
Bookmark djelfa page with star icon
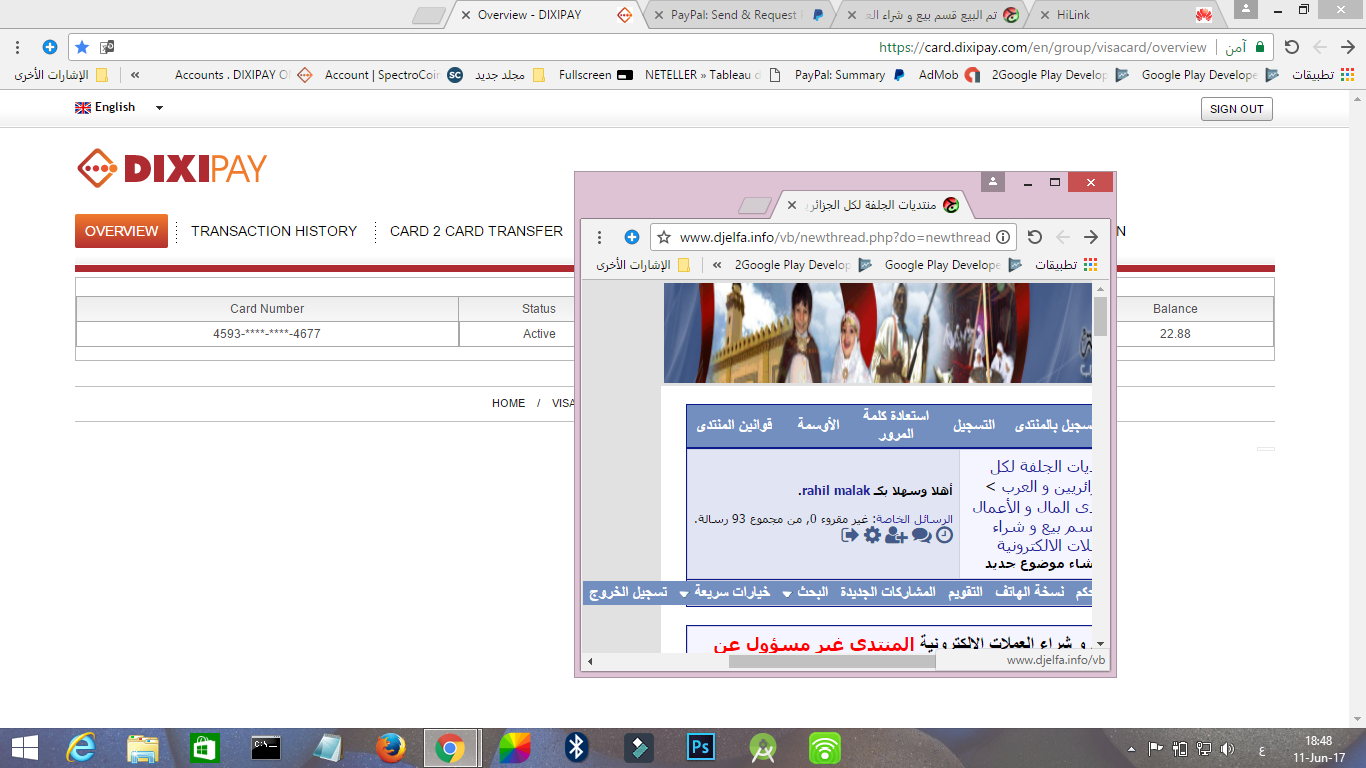[663, 237]
